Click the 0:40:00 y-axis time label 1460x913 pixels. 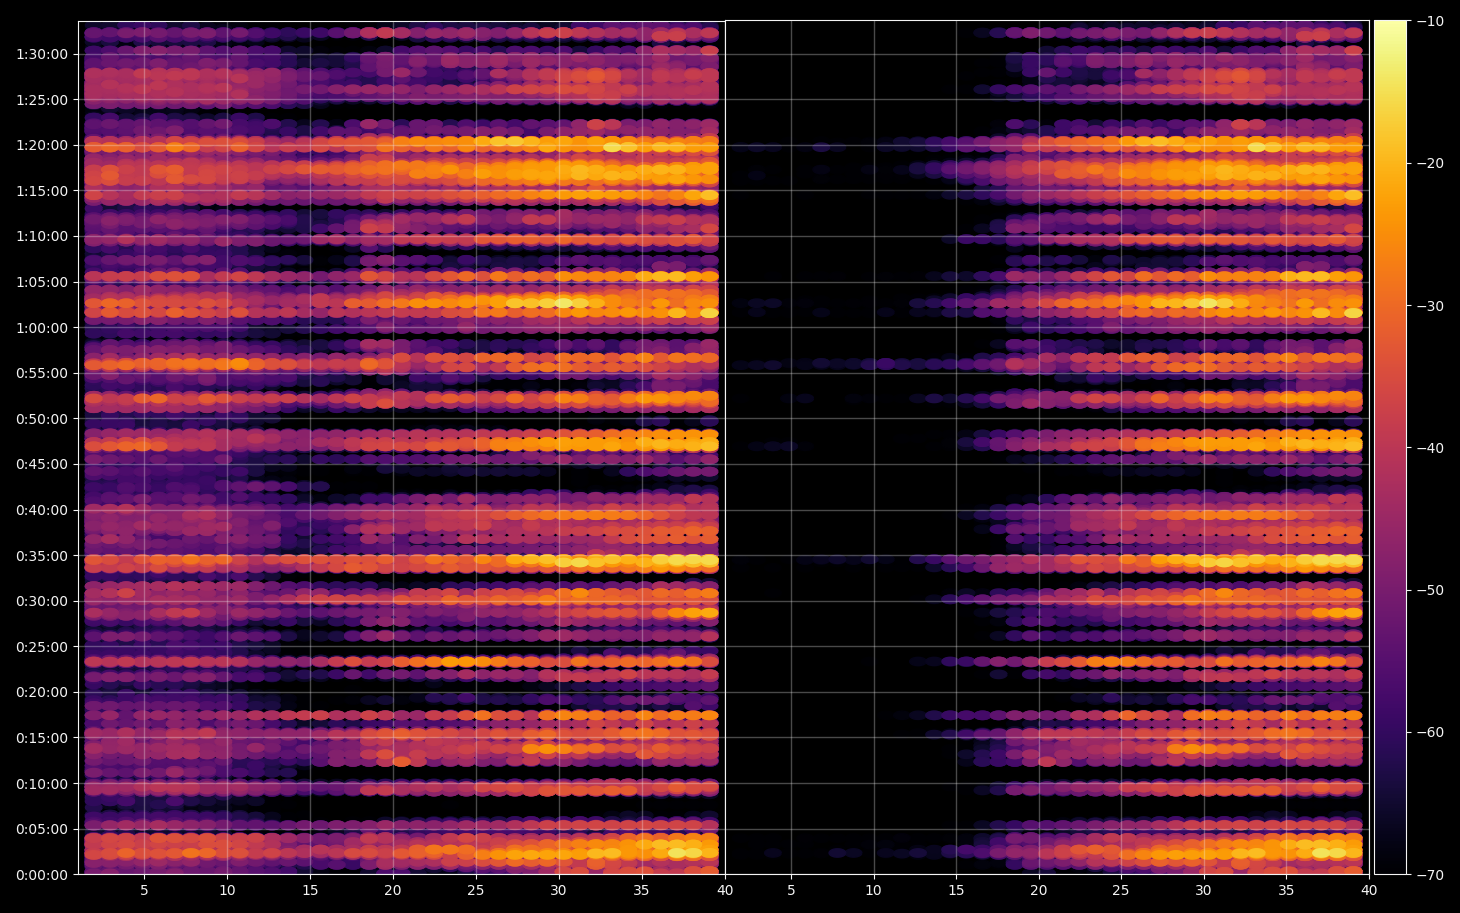coord(41,510)
